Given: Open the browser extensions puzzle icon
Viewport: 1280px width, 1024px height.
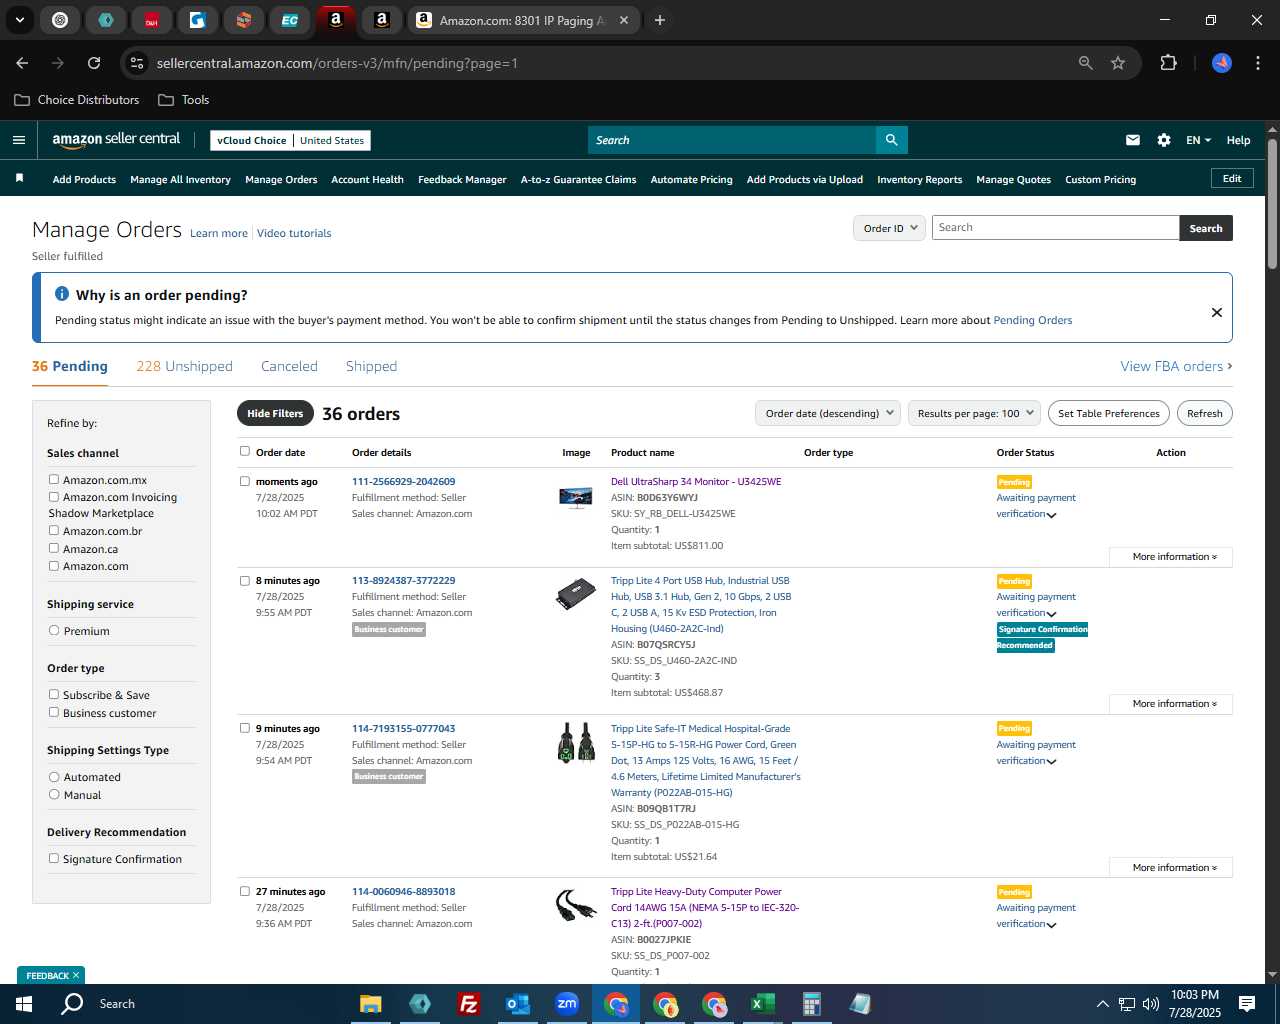Looking at the screenshot, I should click(1168, 63).
